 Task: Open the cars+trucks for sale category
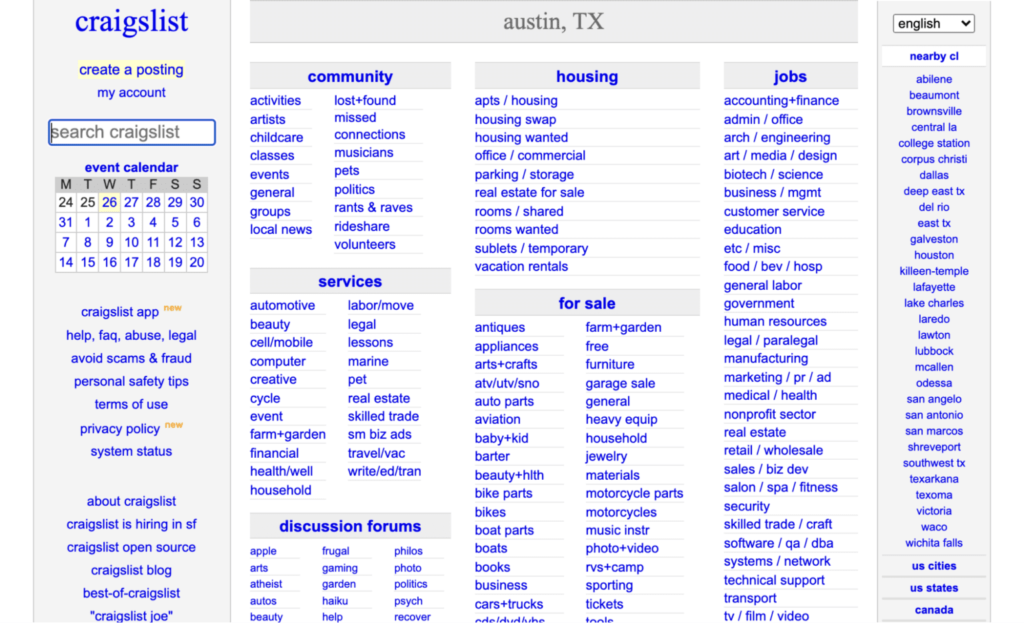point(509,604)
